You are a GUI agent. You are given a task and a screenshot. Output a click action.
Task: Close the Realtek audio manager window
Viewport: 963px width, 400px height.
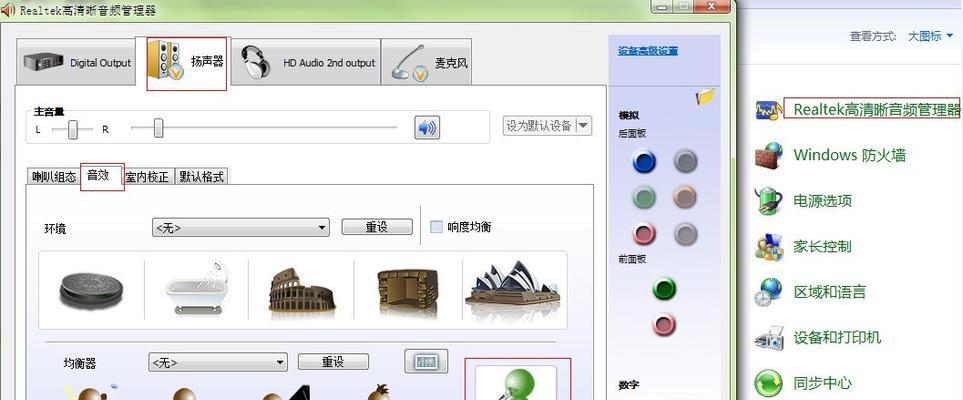(713, 5)
